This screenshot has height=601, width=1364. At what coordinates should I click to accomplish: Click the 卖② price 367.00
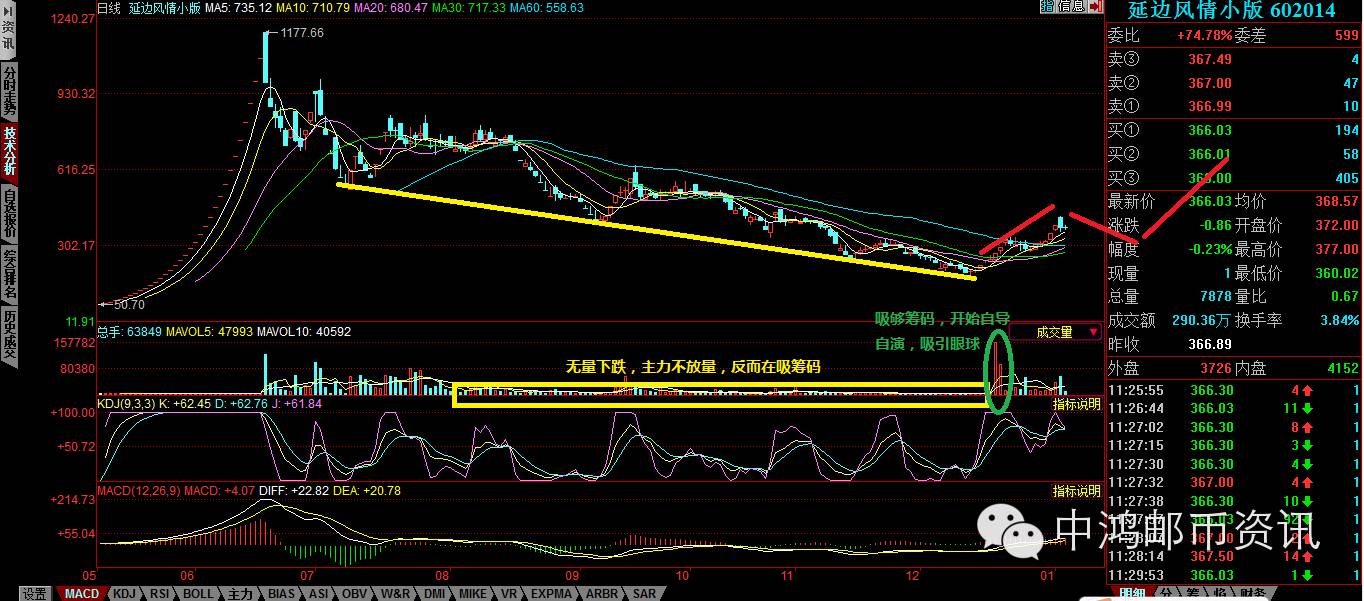[1209, 83]
